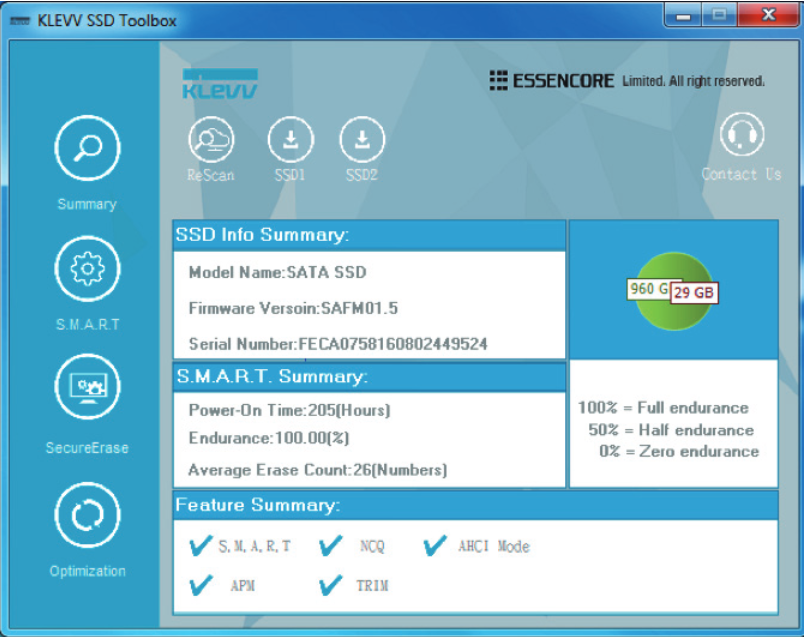The width and height of the screenshot is (804, 637).
Task: Click the S.M.A.R.T. Summary header
Action: [369, 377]
